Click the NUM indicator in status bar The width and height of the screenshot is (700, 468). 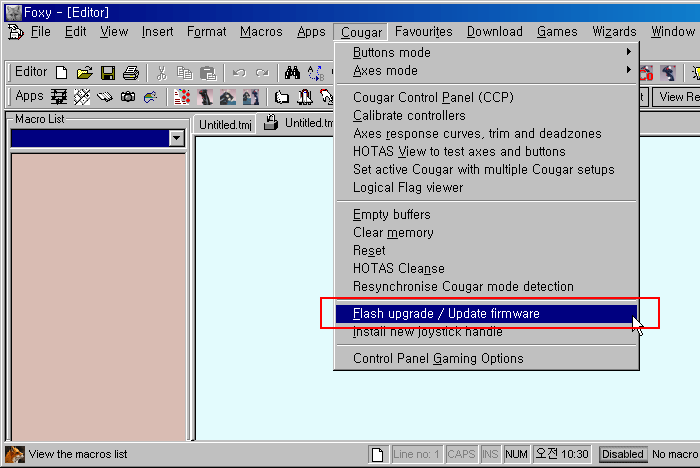(517, 454)
